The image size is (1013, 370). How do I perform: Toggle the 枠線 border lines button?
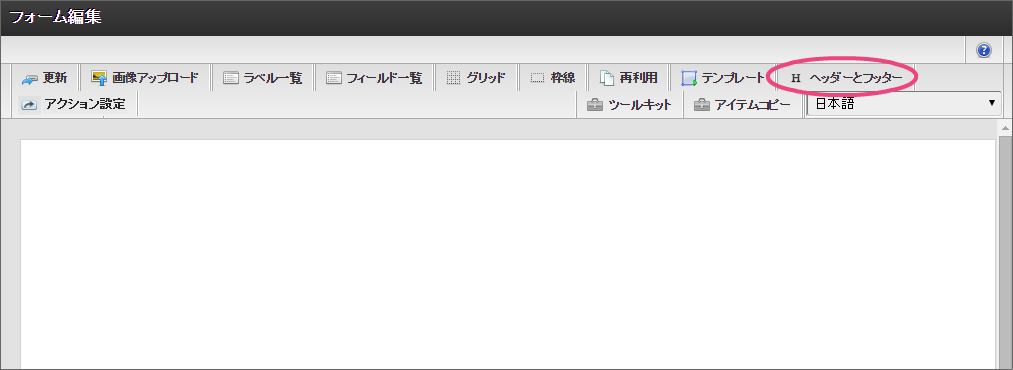pos(552,78)
